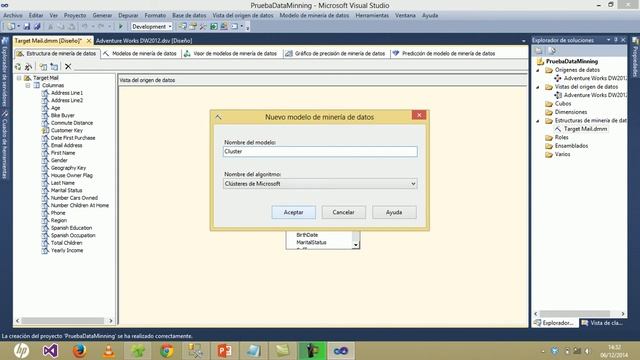Click the Cubos folder icon

tap(549, 104)
